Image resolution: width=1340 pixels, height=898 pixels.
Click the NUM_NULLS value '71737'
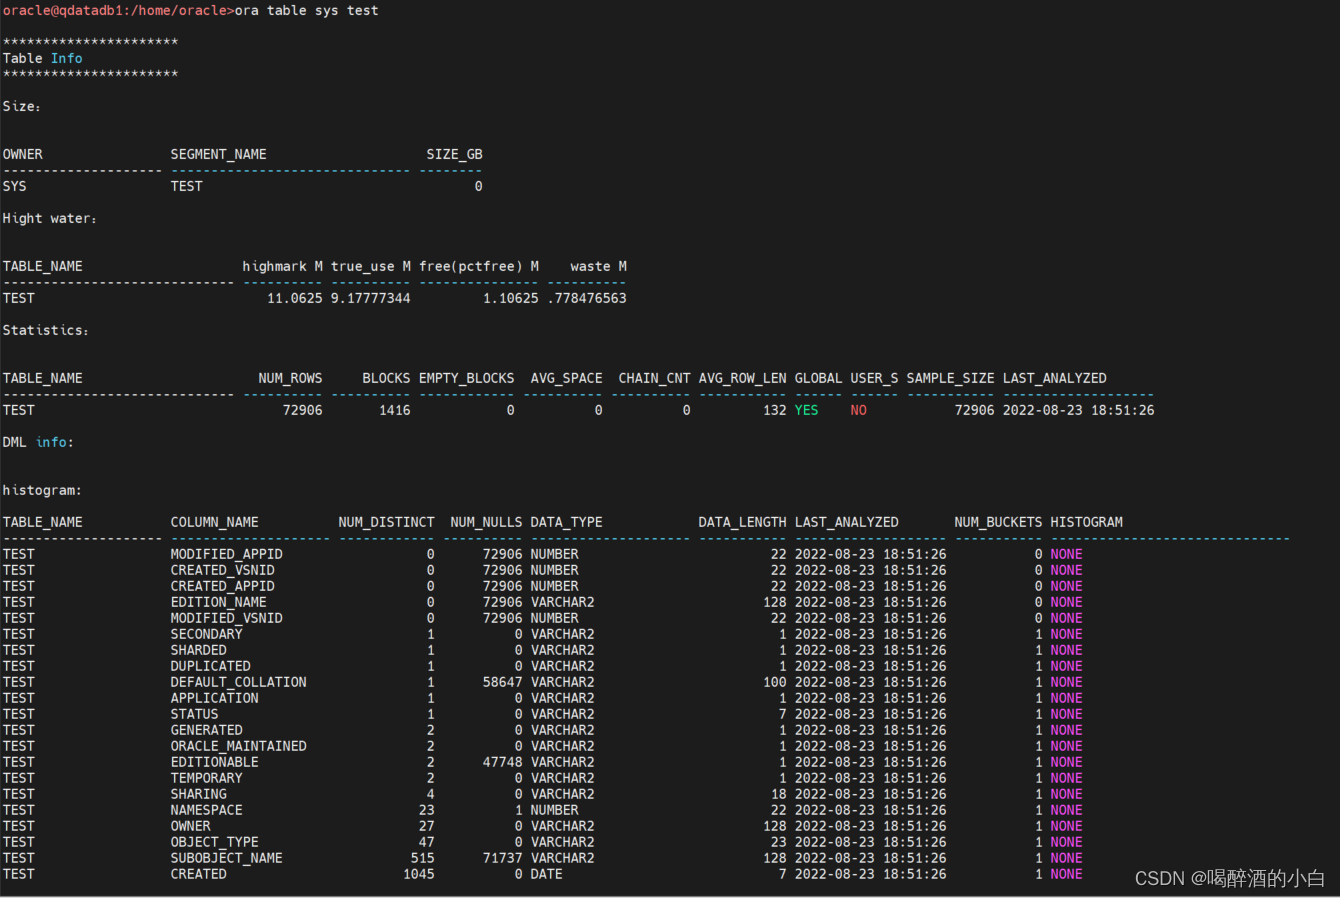tap(502, 858)
